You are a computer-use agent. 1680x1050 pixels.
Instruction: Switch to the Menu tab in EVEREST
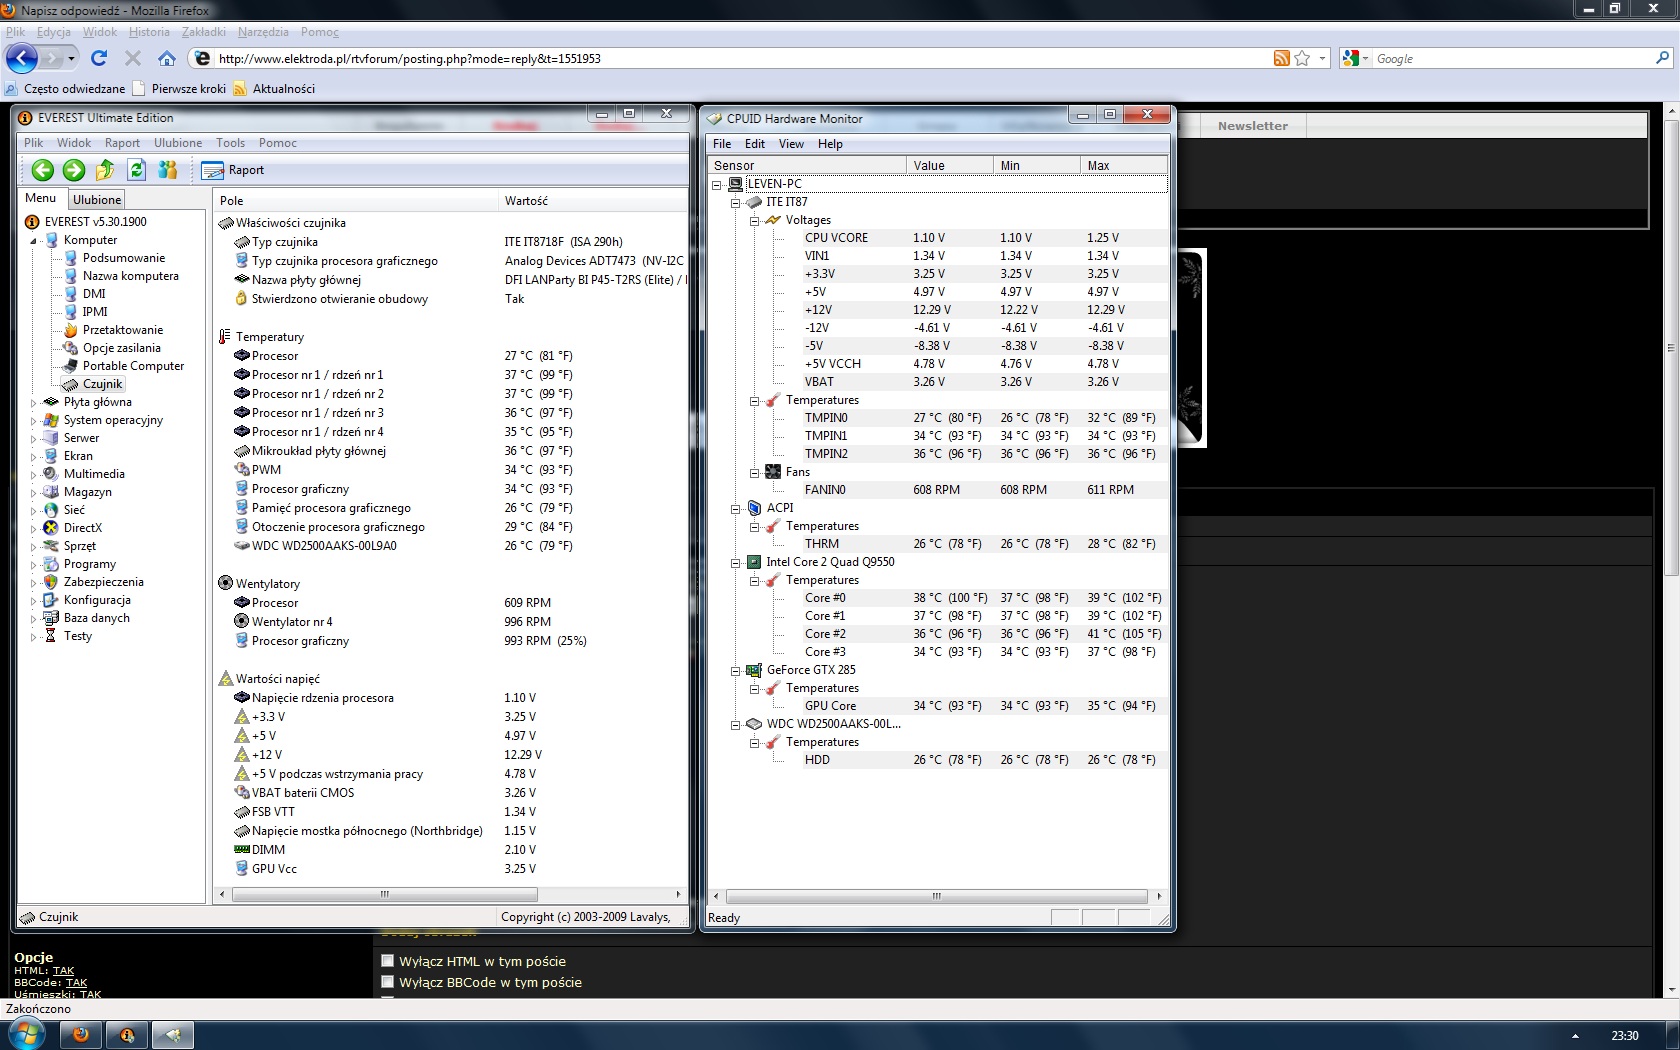[x=41, y=198]
